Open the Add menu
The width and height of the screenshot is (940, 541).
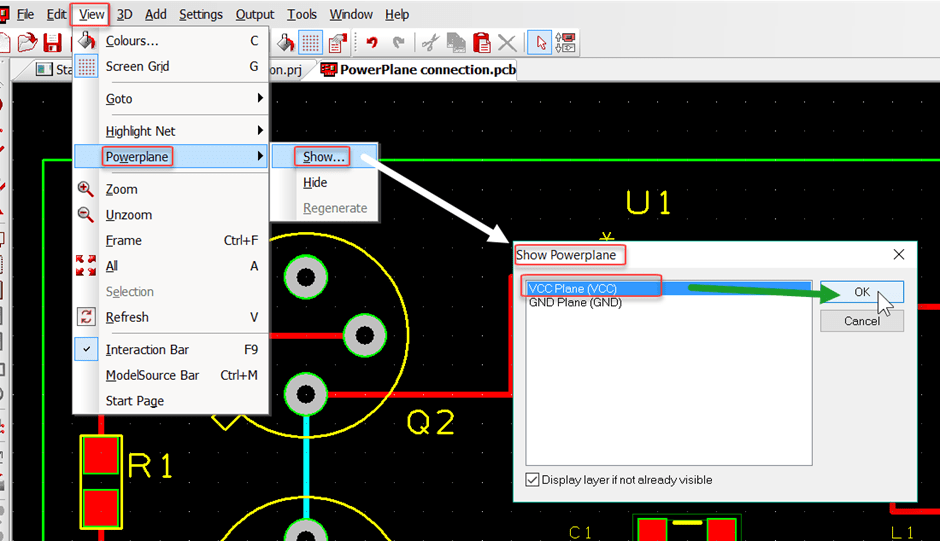pyautogui.click(x=155, y=14)
